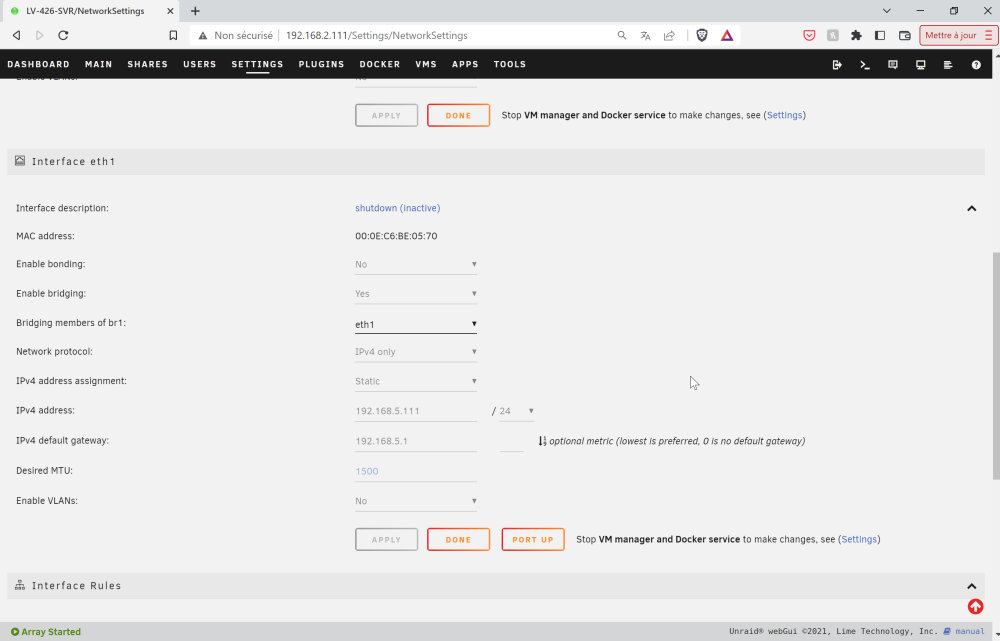Click the red back-to-top arrow icon

(x=975, y=607)
